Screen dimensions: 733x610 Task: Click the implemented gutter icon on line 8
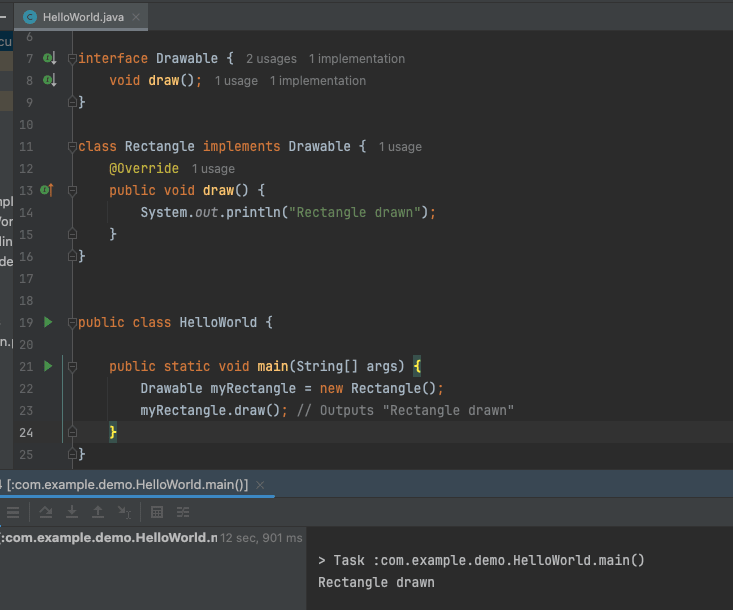coord(50,80)
